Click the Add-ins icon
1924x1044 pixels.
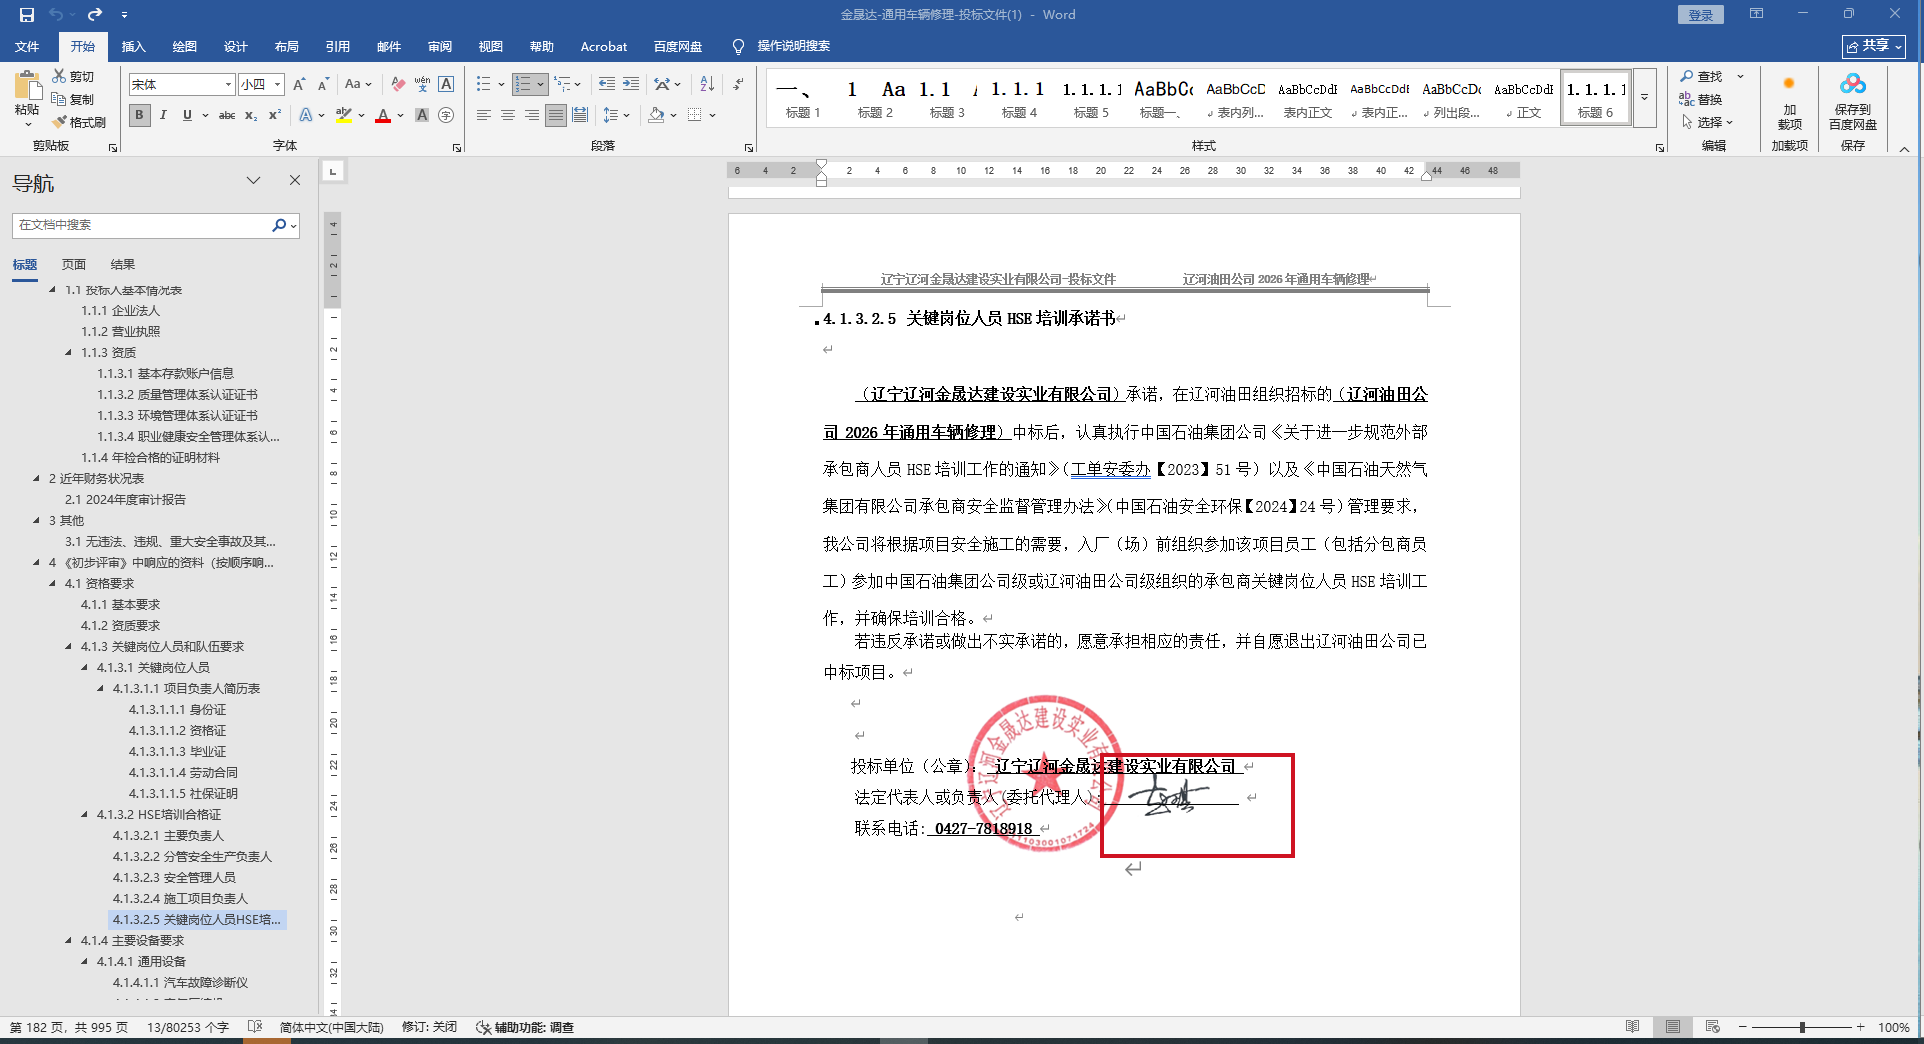[x=1789, y=84]
